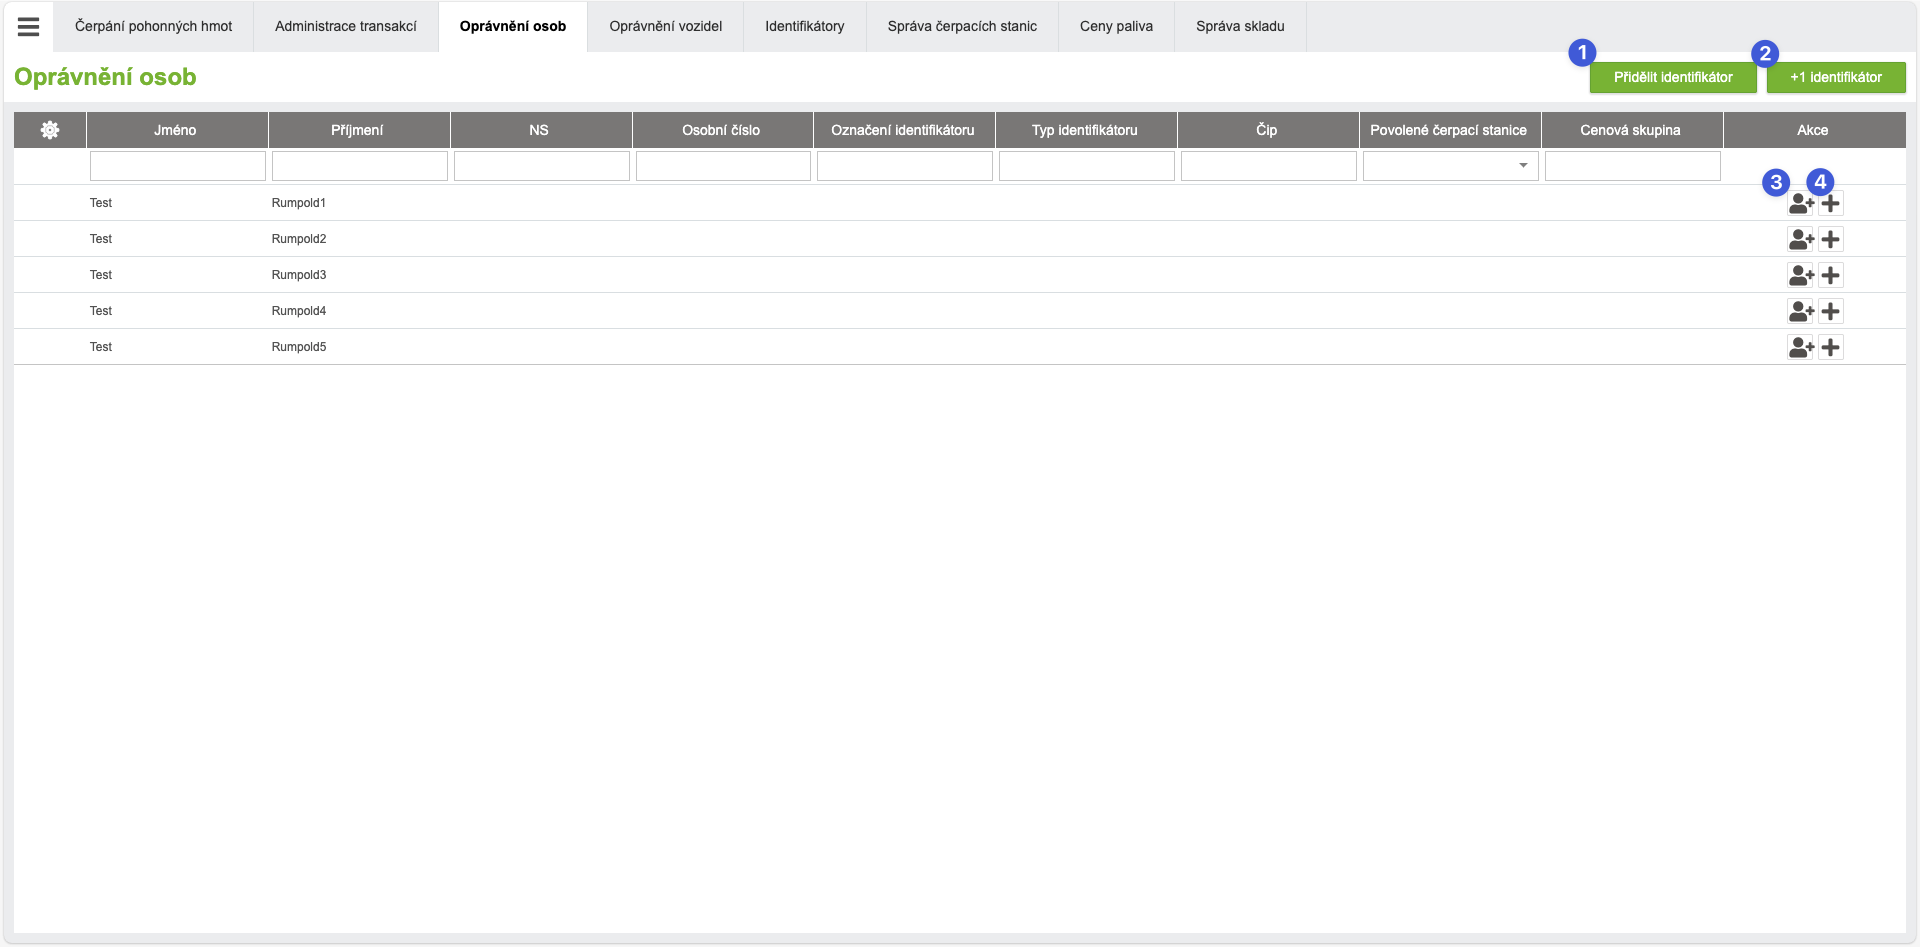This screenshot has width=1920, height=947.
Task: Select the Rumpold2 surname cell
Action: (x=299, y=239)
